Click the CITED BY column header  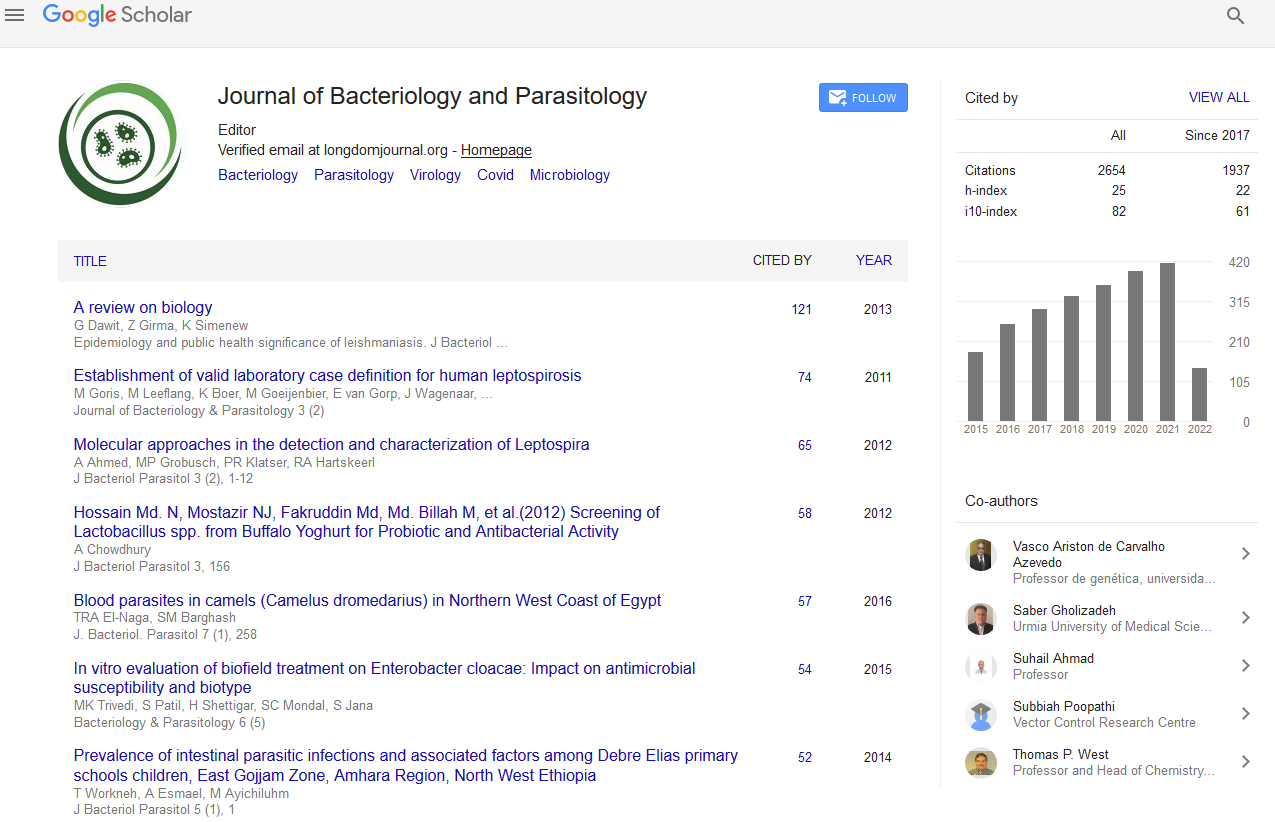point(782,260)
